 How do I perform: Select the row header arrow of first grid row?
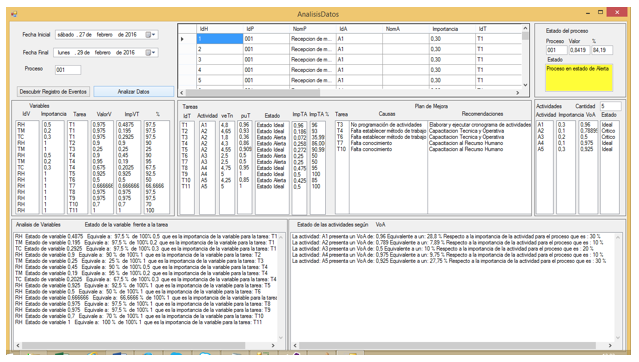pos(182,39)
